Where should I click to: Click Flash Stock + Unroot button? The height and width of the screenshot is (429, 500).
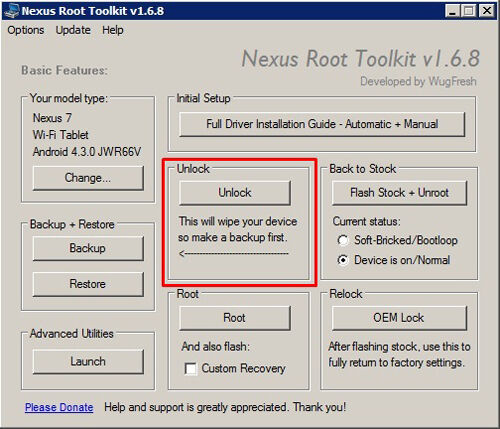[x=399, y=193]
